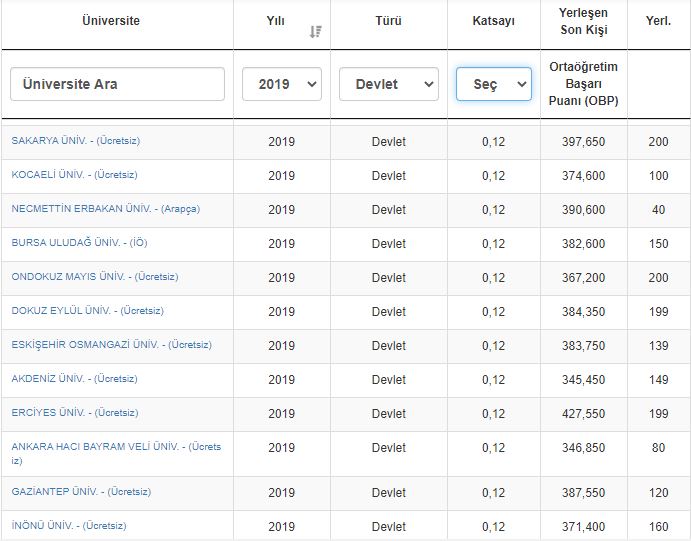The image size is (691, 541).
Task: Click placement count 40 in Necmettin Erbakan row
Action: [x=658, y=210]
